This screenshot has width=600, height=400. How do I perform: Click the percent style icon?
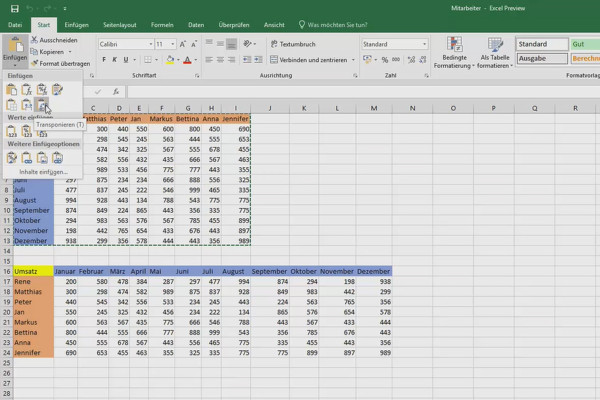385,60
